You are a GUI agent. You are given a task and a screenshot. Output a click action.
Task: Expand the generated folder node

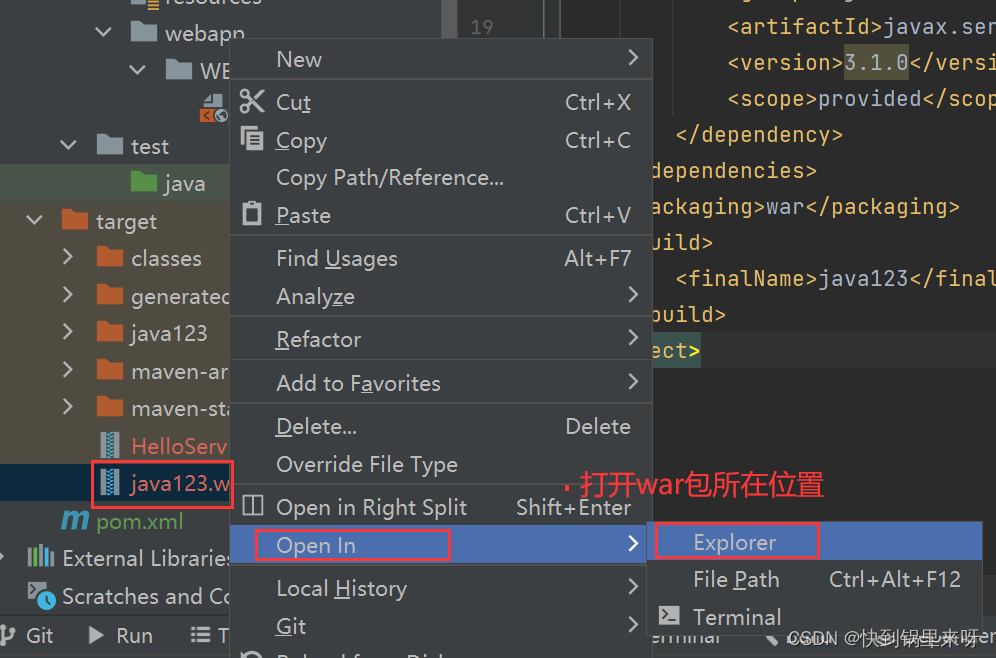pos(68,295)
